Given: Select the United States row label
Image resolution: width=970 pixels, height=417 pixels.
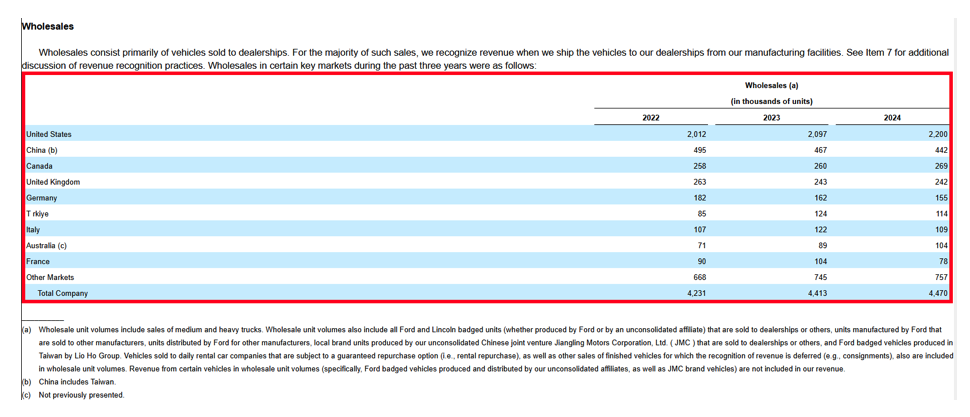Looking at the screenshot, I should click(x=49, y=134).
